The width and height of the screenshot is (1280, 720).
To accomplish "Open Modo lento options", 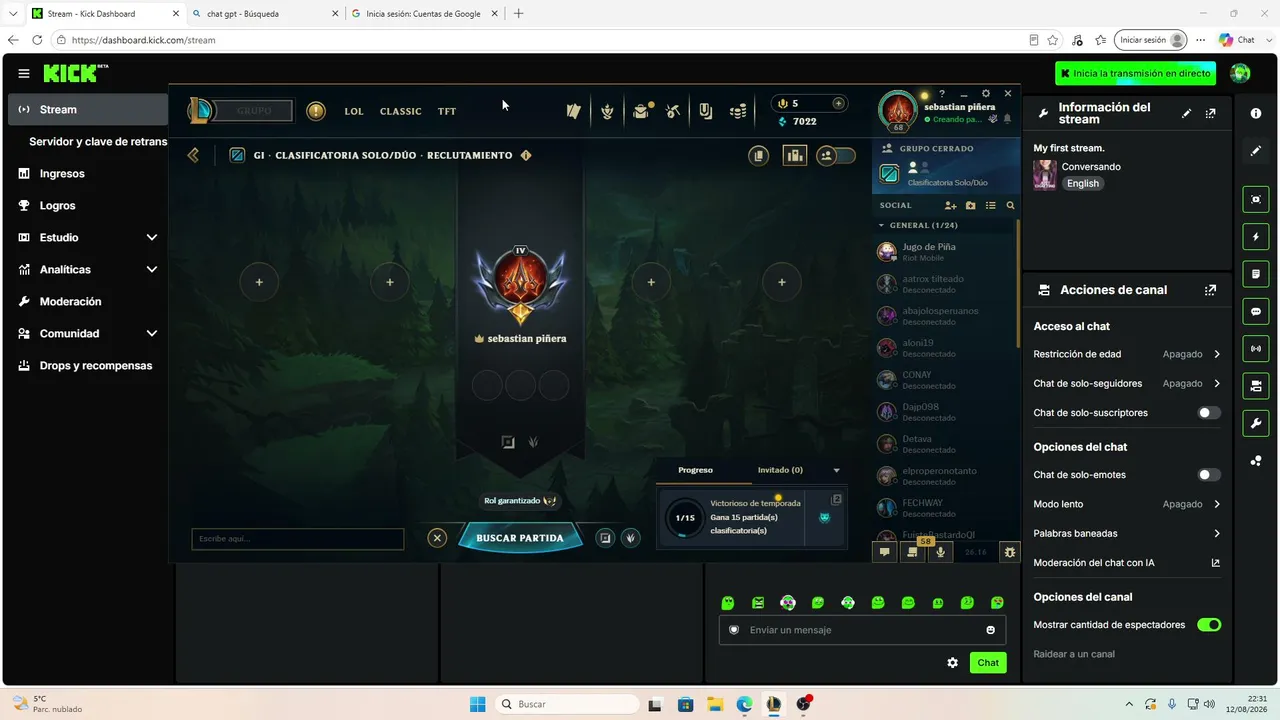I will pyautogui.click(x=1127, y=504).
